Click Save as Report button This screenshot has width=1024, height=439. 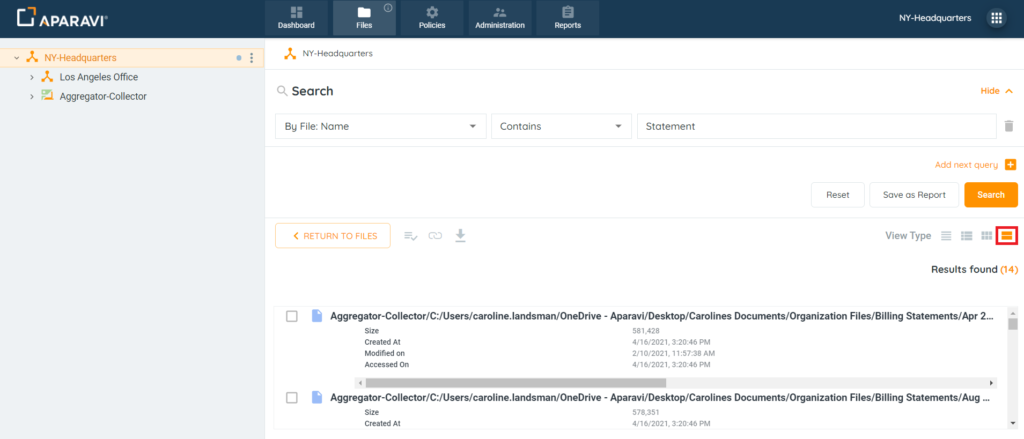[914, 195]
